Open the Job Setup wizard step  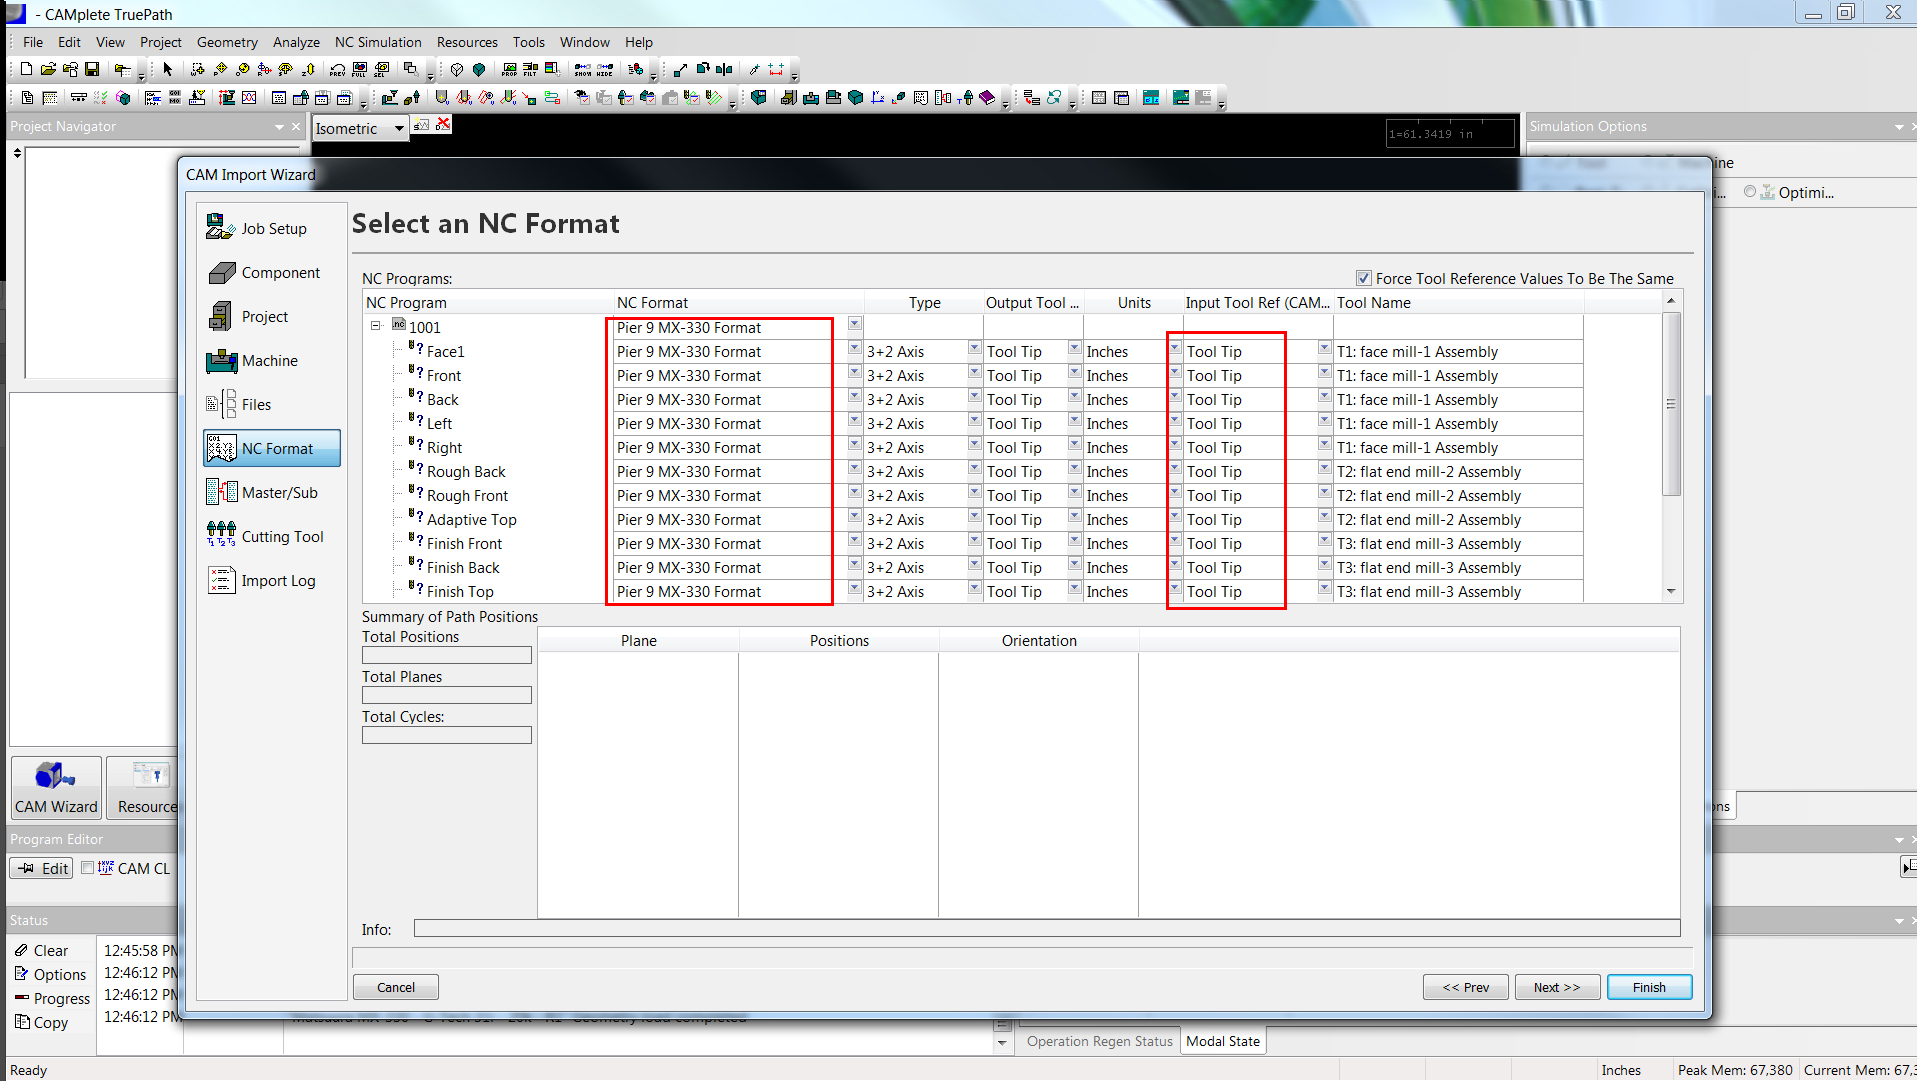pos(272,228)
